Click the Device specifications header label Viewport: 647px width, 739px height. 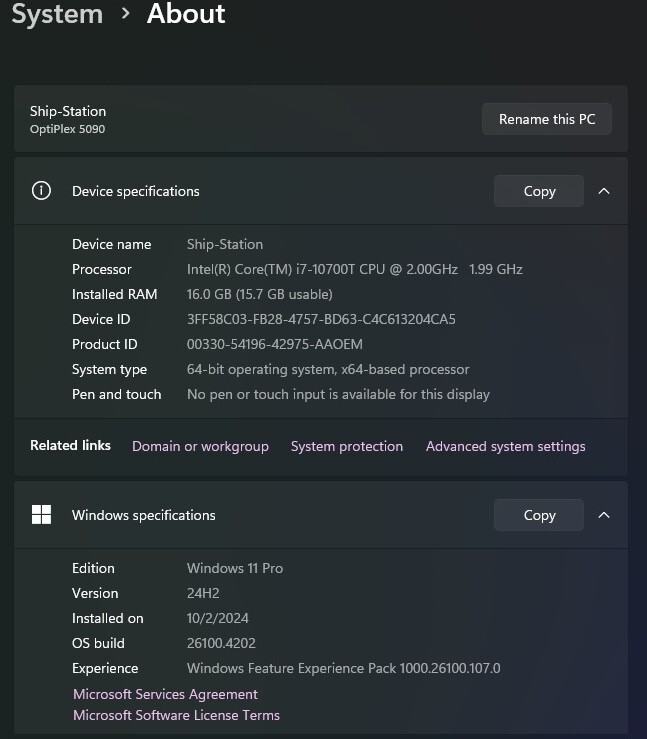(x=136, y=191)
